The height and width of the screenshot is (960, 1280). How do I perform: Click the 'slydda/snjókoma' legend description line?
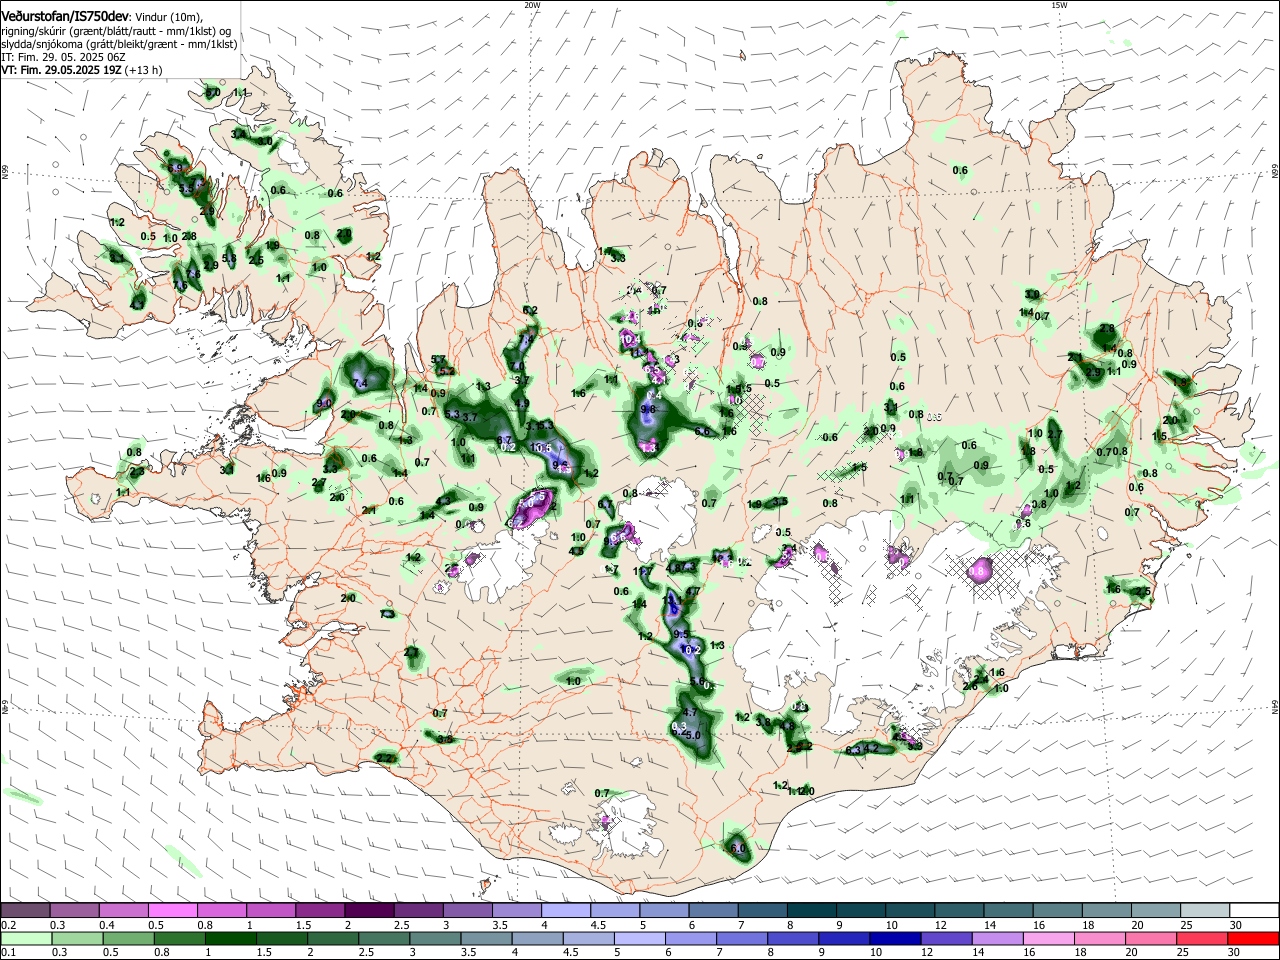coord(119,44)
